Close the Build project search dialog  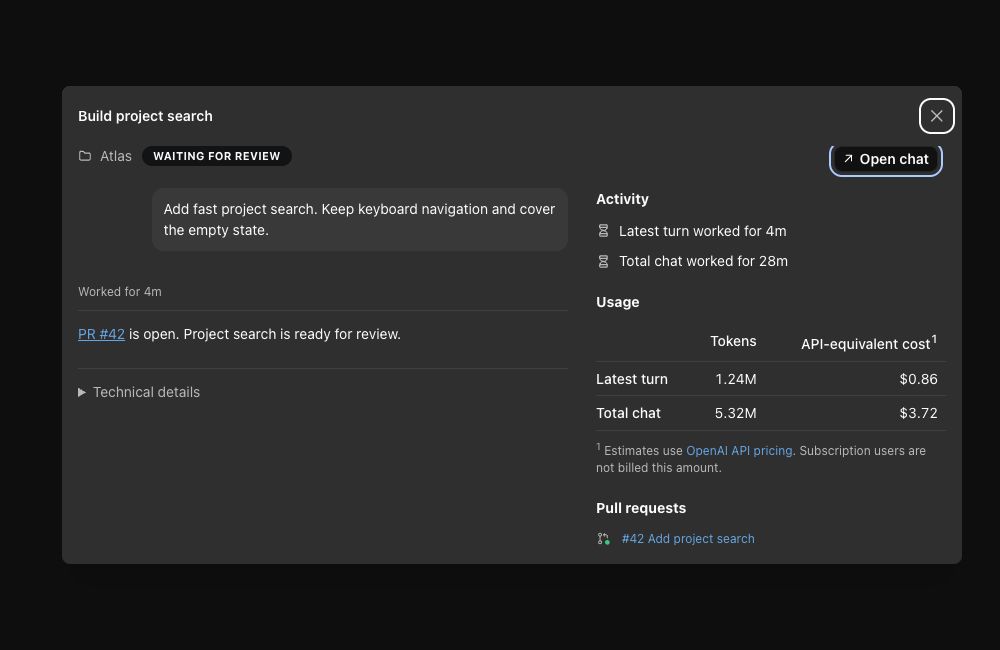click(x=936, y=116)
